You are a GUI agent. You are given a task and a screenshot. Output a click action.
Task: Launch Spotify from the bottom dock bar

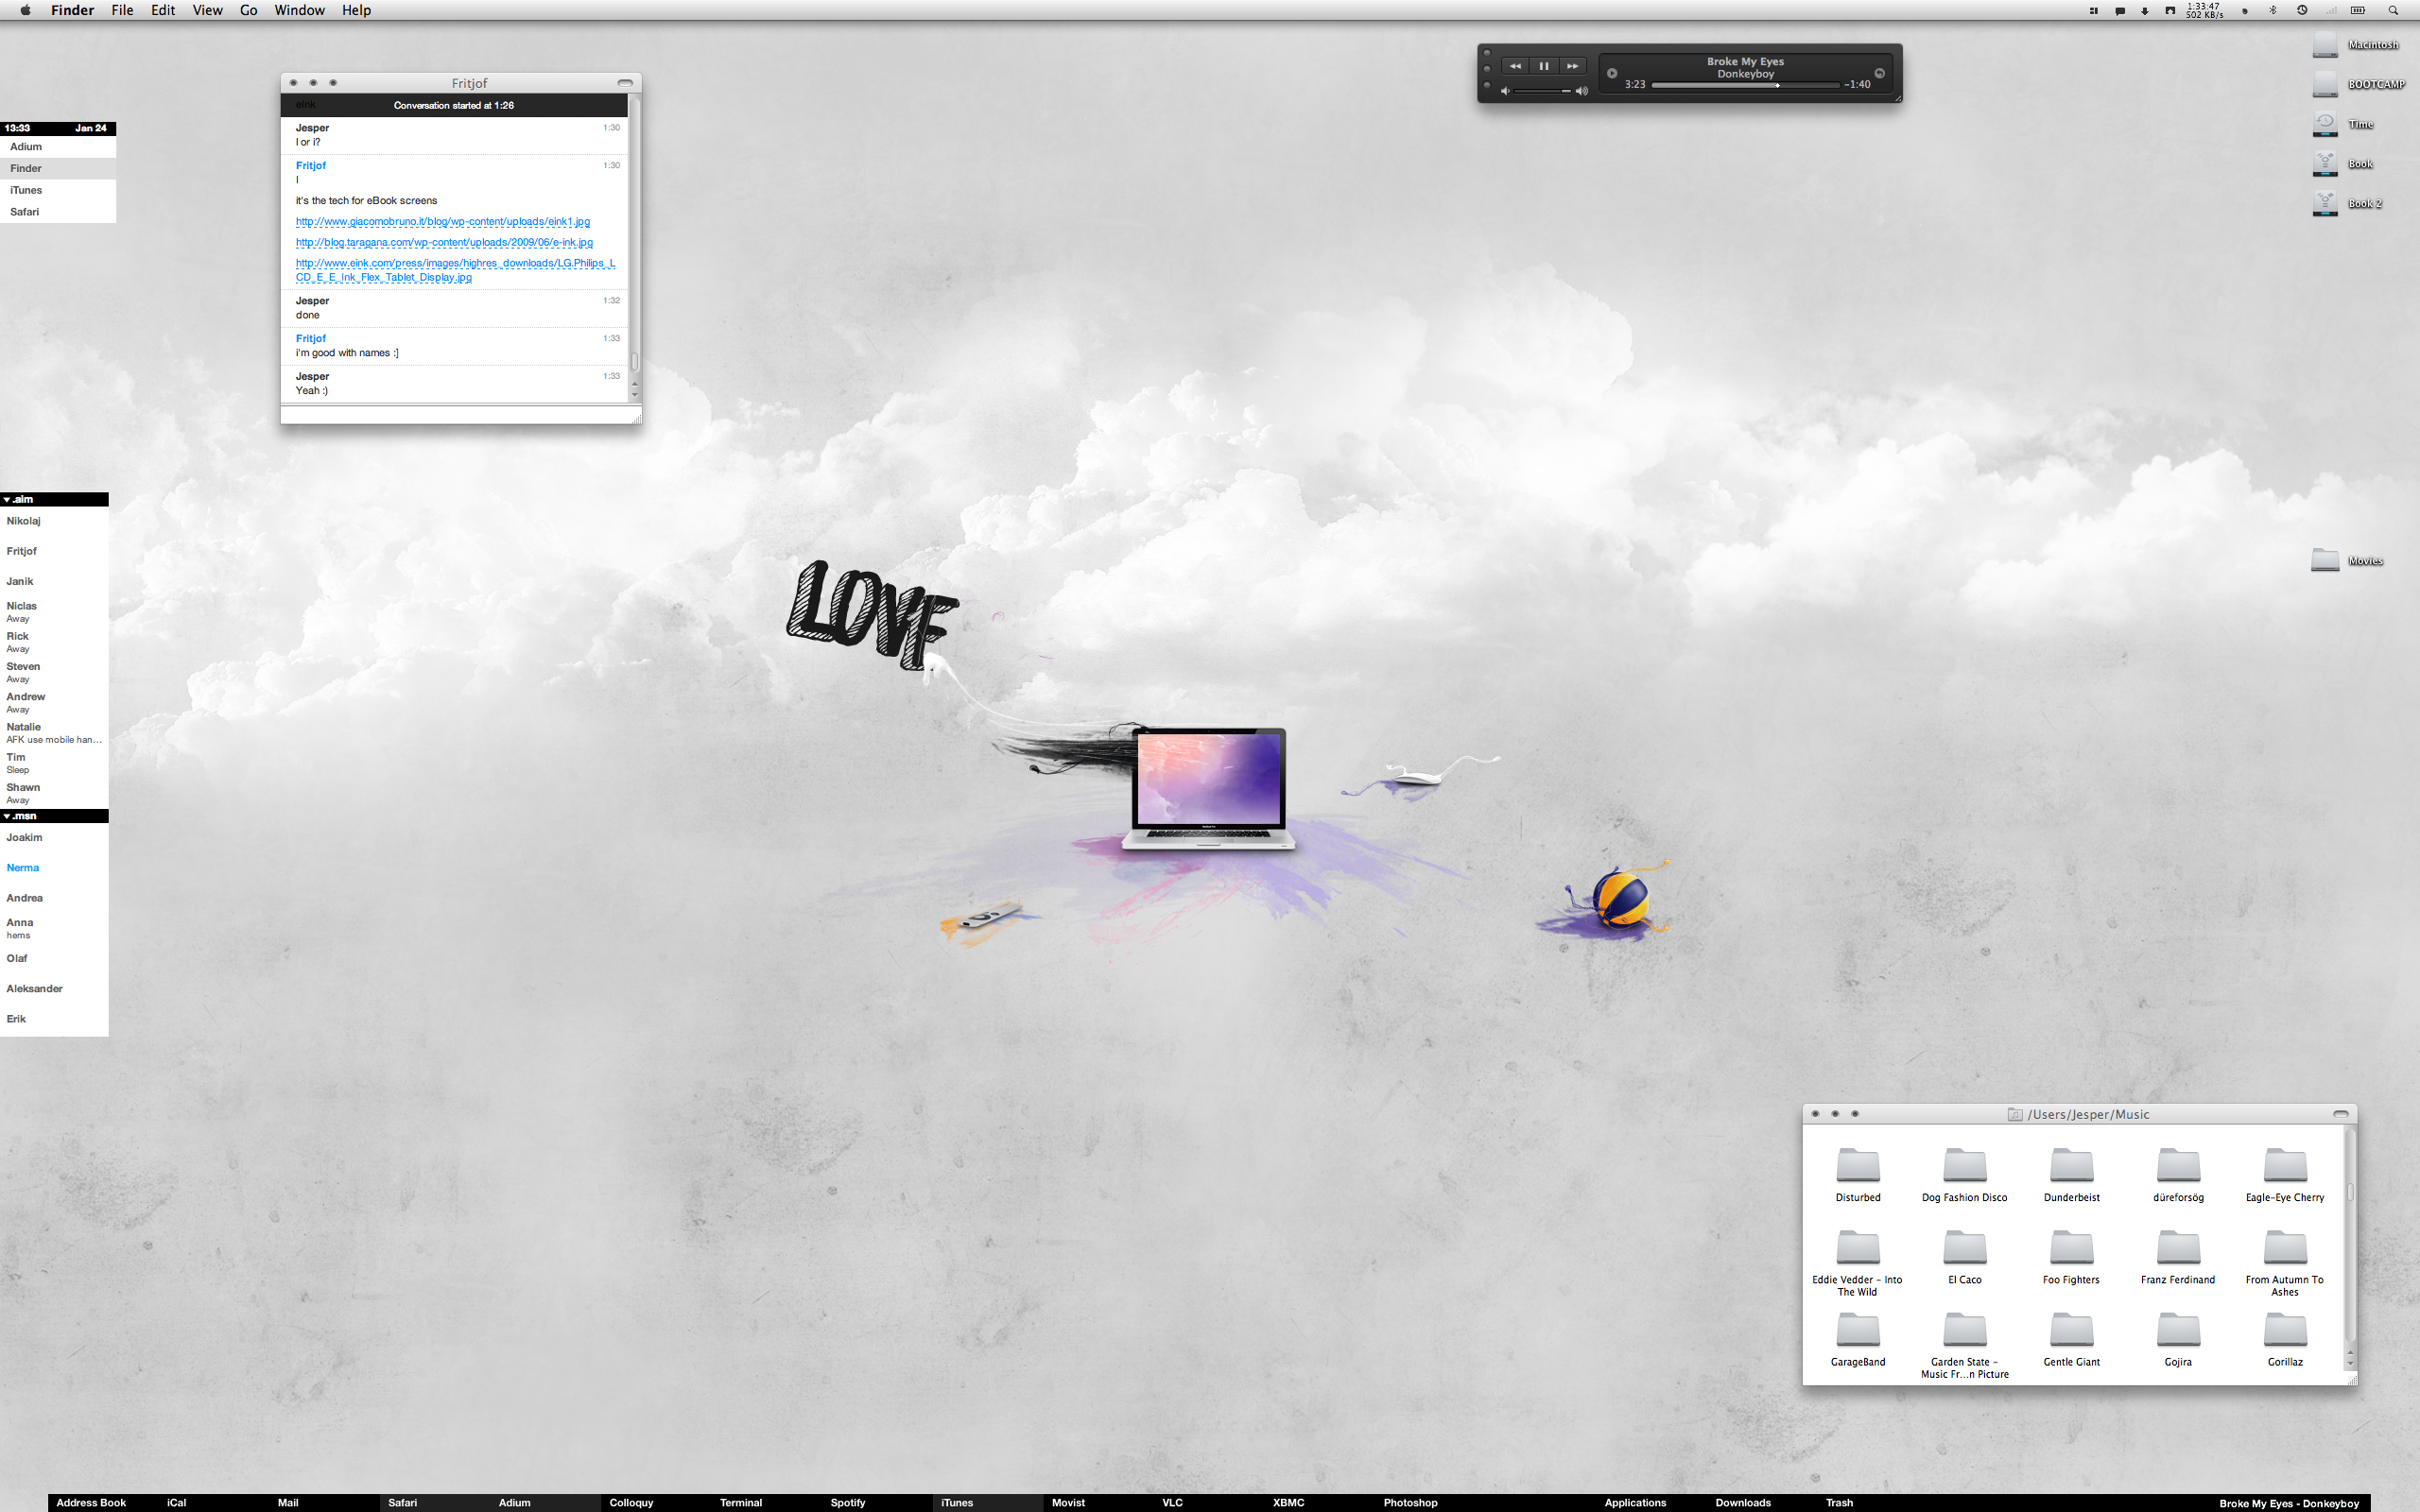pos(847,1502)
